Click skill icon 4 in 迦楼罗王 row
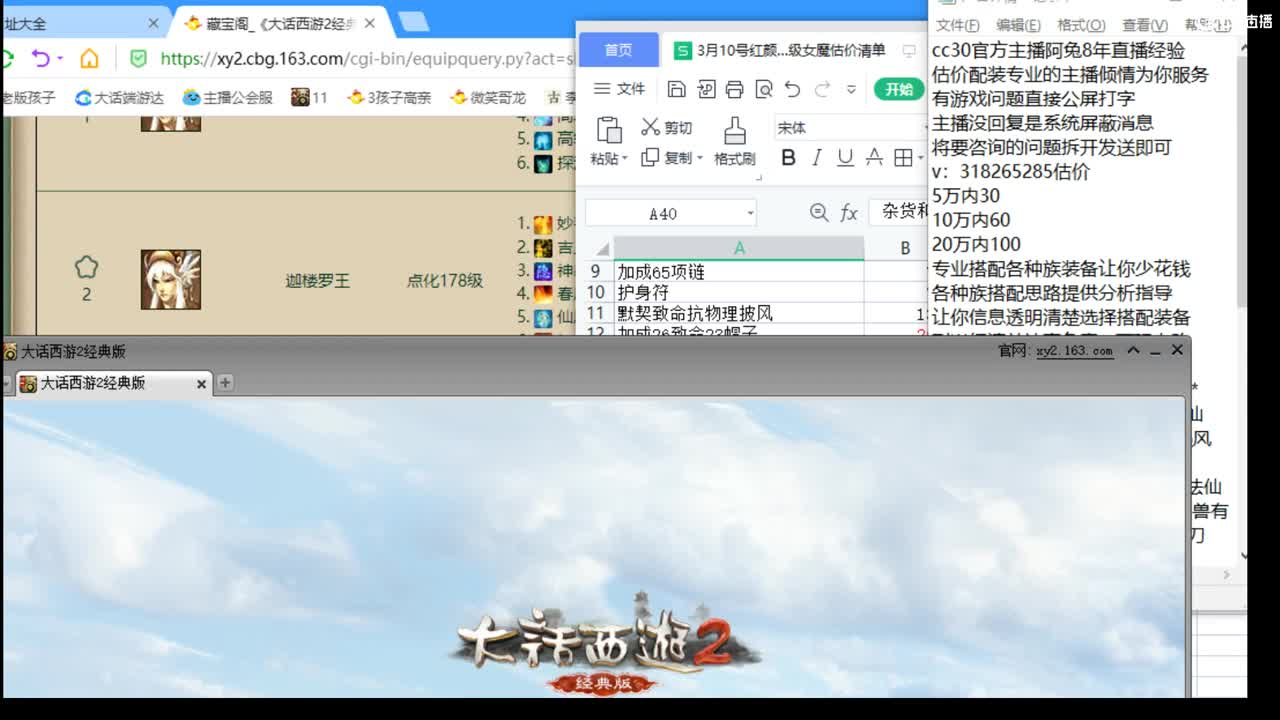This screenshot has width=1280, height=720. [543, 294]
